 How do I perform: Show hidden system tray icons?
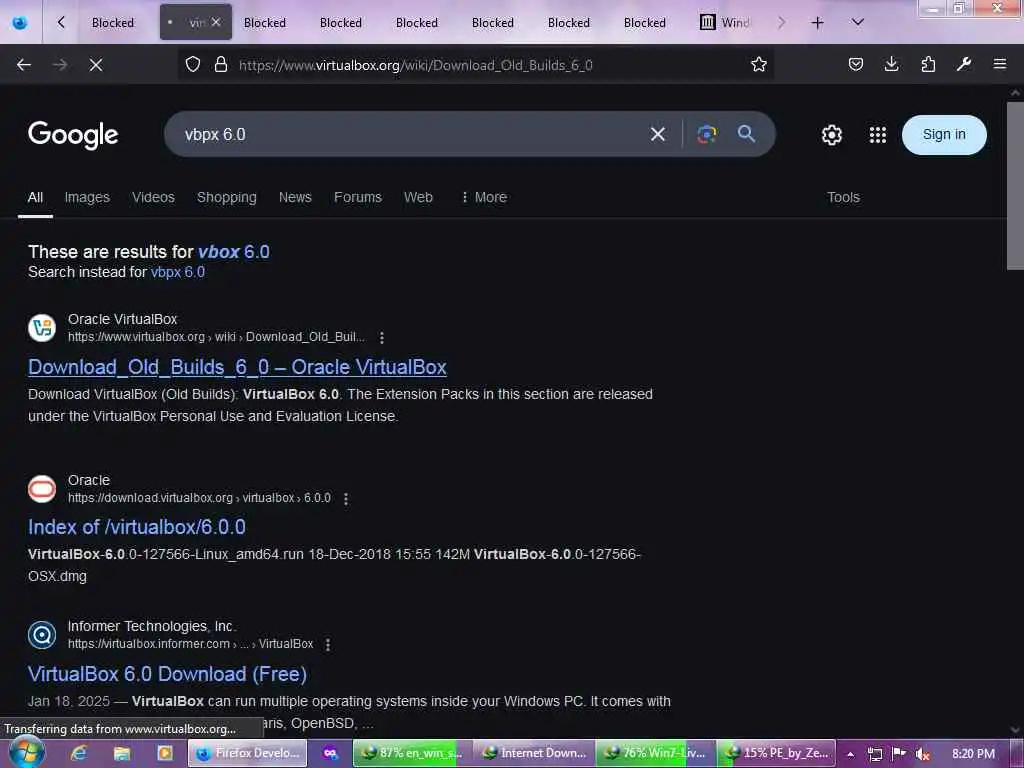pos(850,754)
